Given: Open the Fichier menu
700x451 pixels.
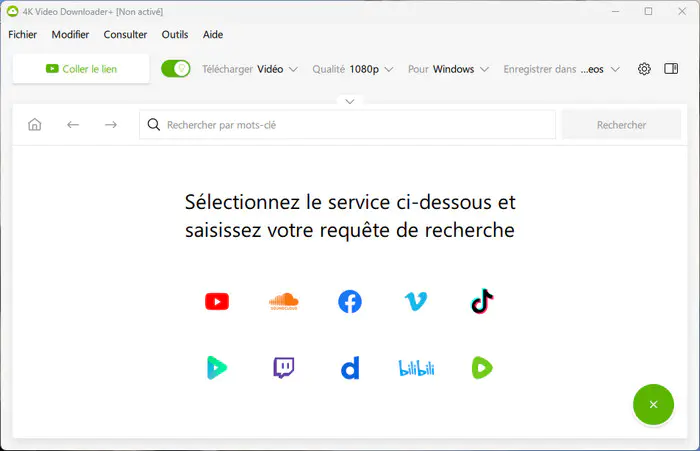Looking at the screenshot, I should point(22,34).
